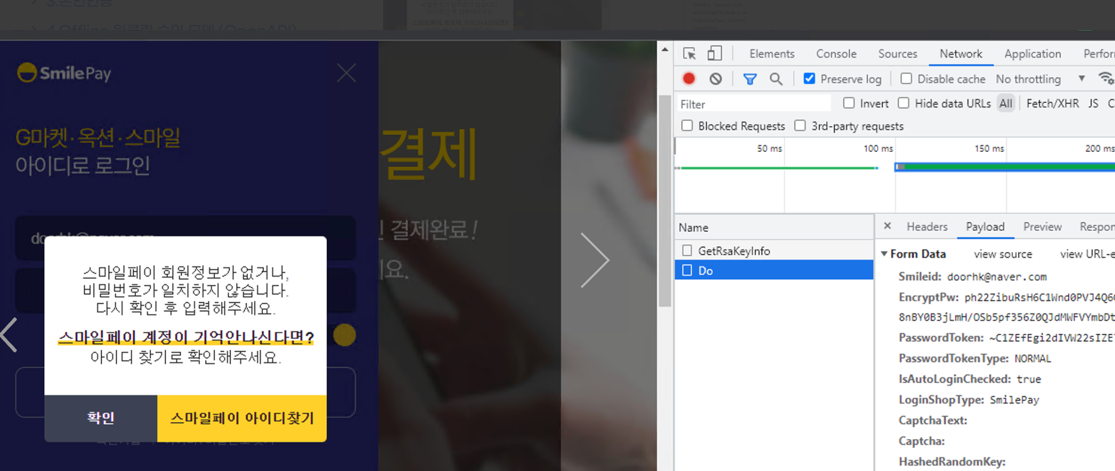Click the HashedRandomKey field label

coord(951,462)
